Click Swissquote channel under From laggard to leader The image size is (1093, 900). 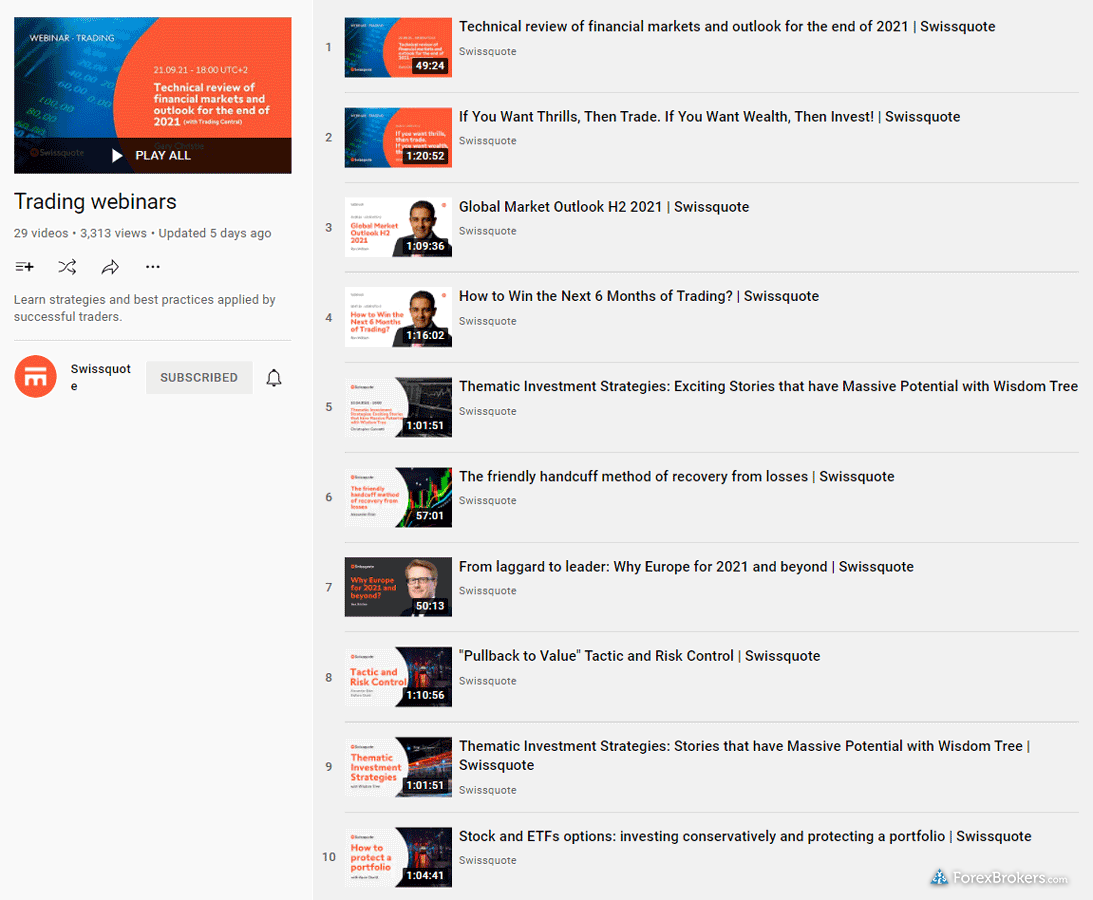point(487,590)
